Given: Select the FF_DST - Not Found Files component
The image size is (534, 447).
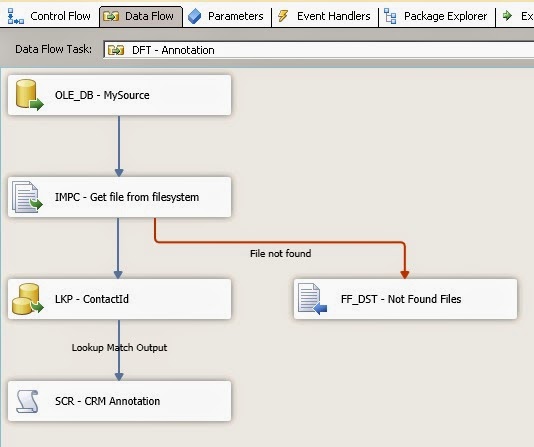Looking at the screenshot, I should (405, 299).
